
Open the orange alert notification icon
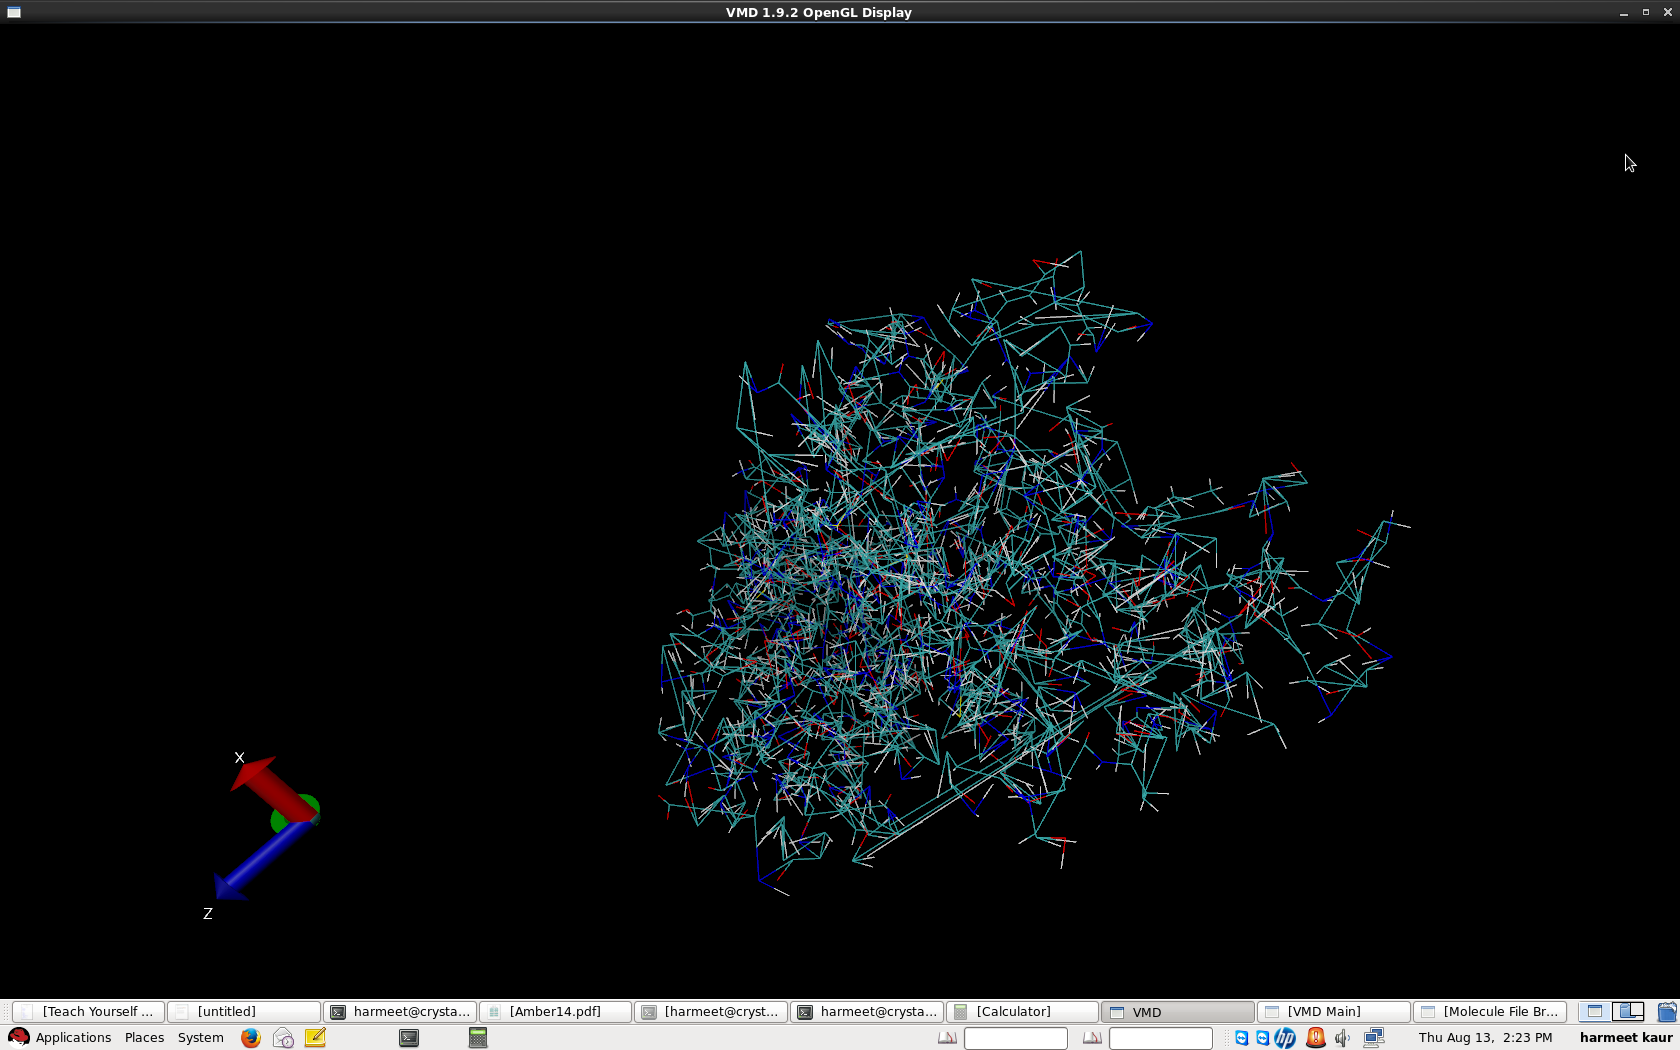pos(1316,1038)
